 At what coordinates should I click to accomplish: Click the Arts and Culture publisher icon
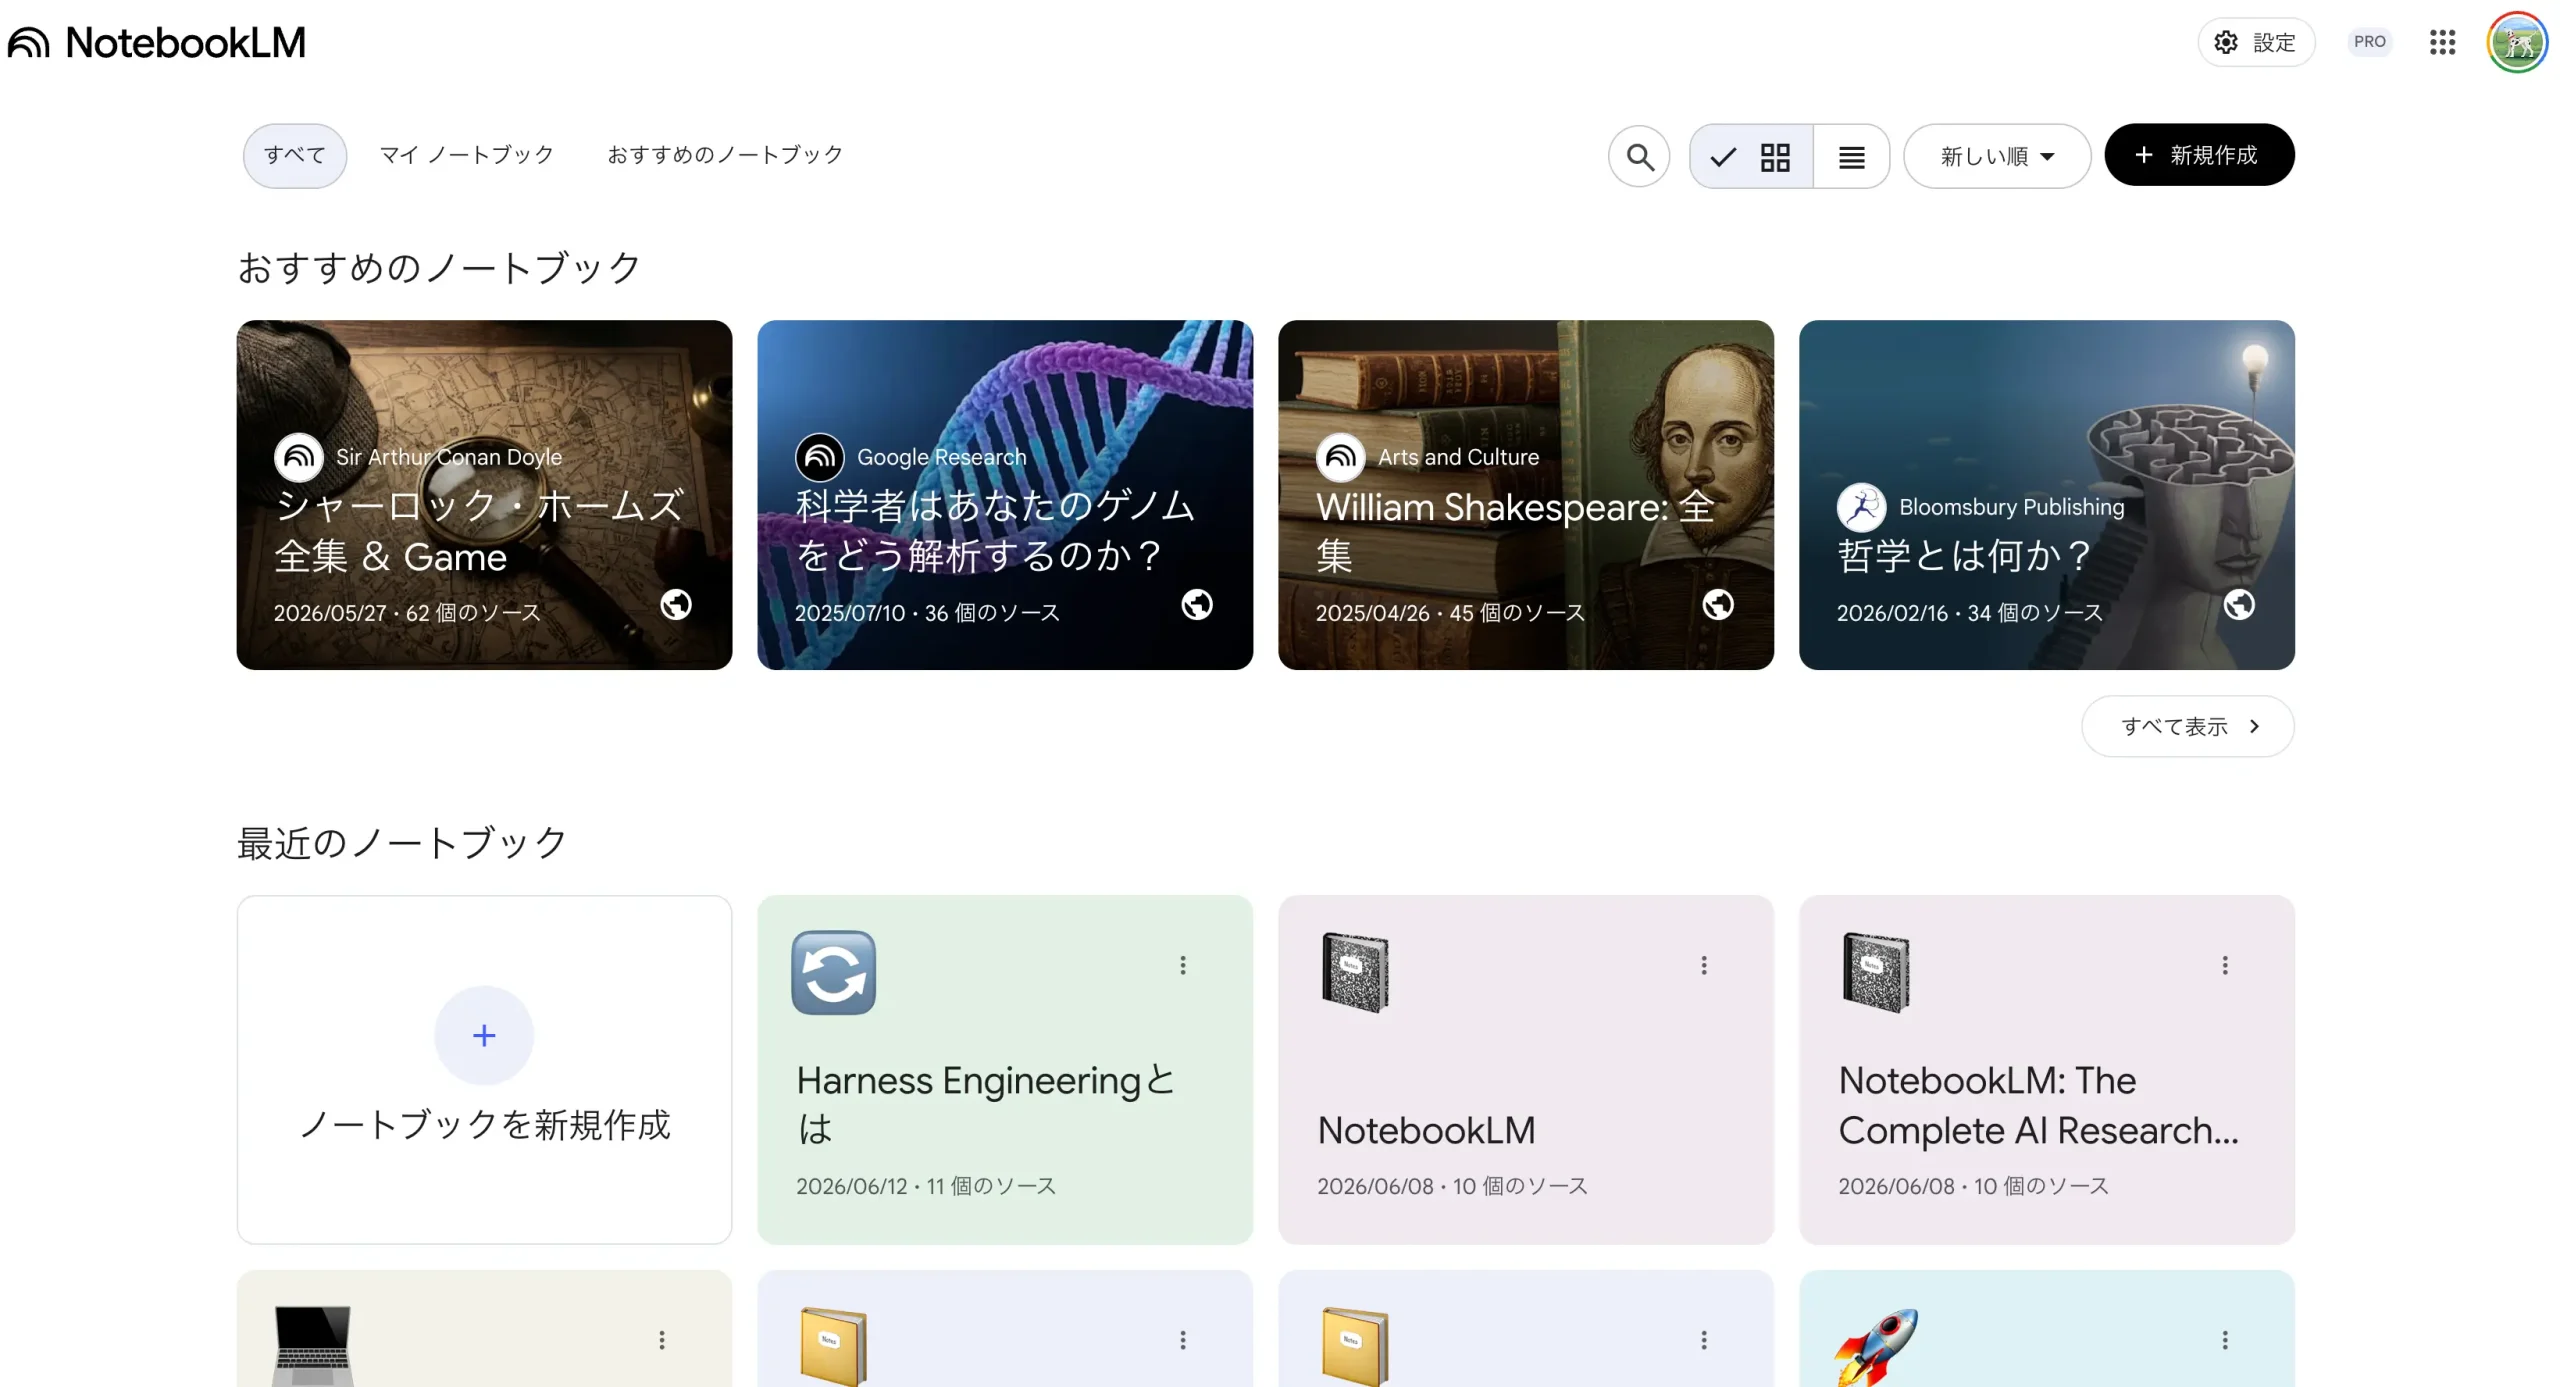pos(1340,457)
